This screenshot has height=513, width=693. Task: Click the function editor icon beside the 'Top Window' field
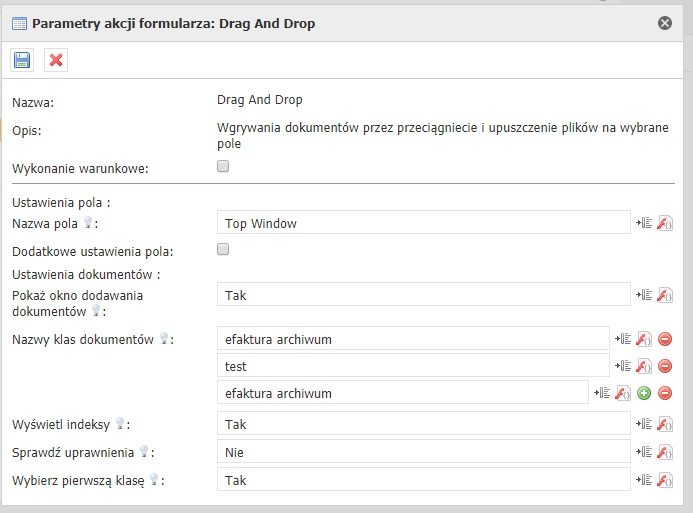point(664,223)
